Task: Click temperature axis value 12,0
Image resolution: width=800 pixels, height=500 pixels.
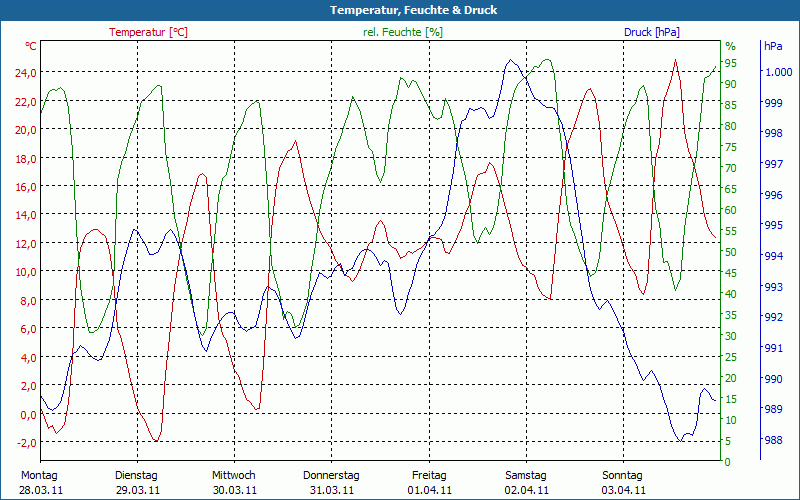Action: (26, 243)
